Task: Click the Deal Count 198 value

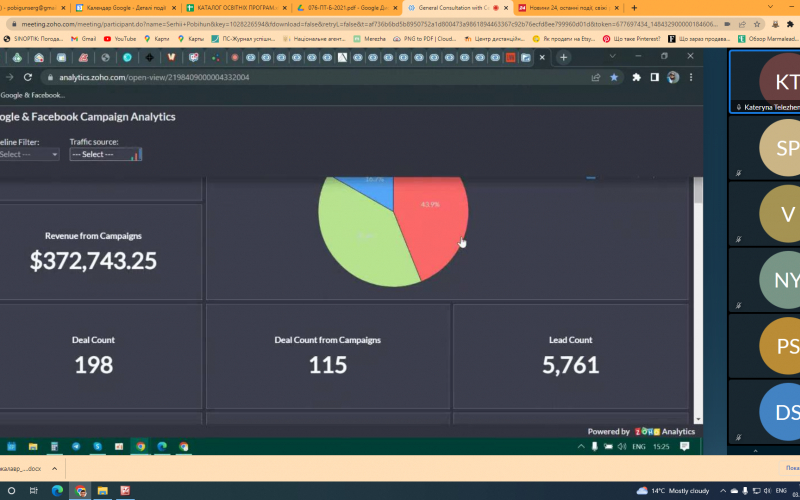Action: (93, 365)
